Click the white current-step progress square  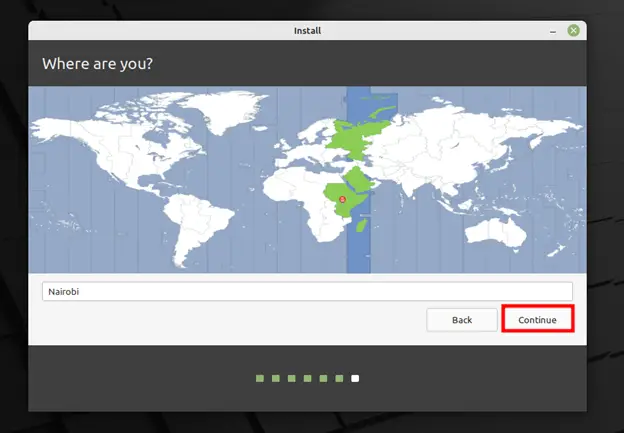click(x=355, y=378)
